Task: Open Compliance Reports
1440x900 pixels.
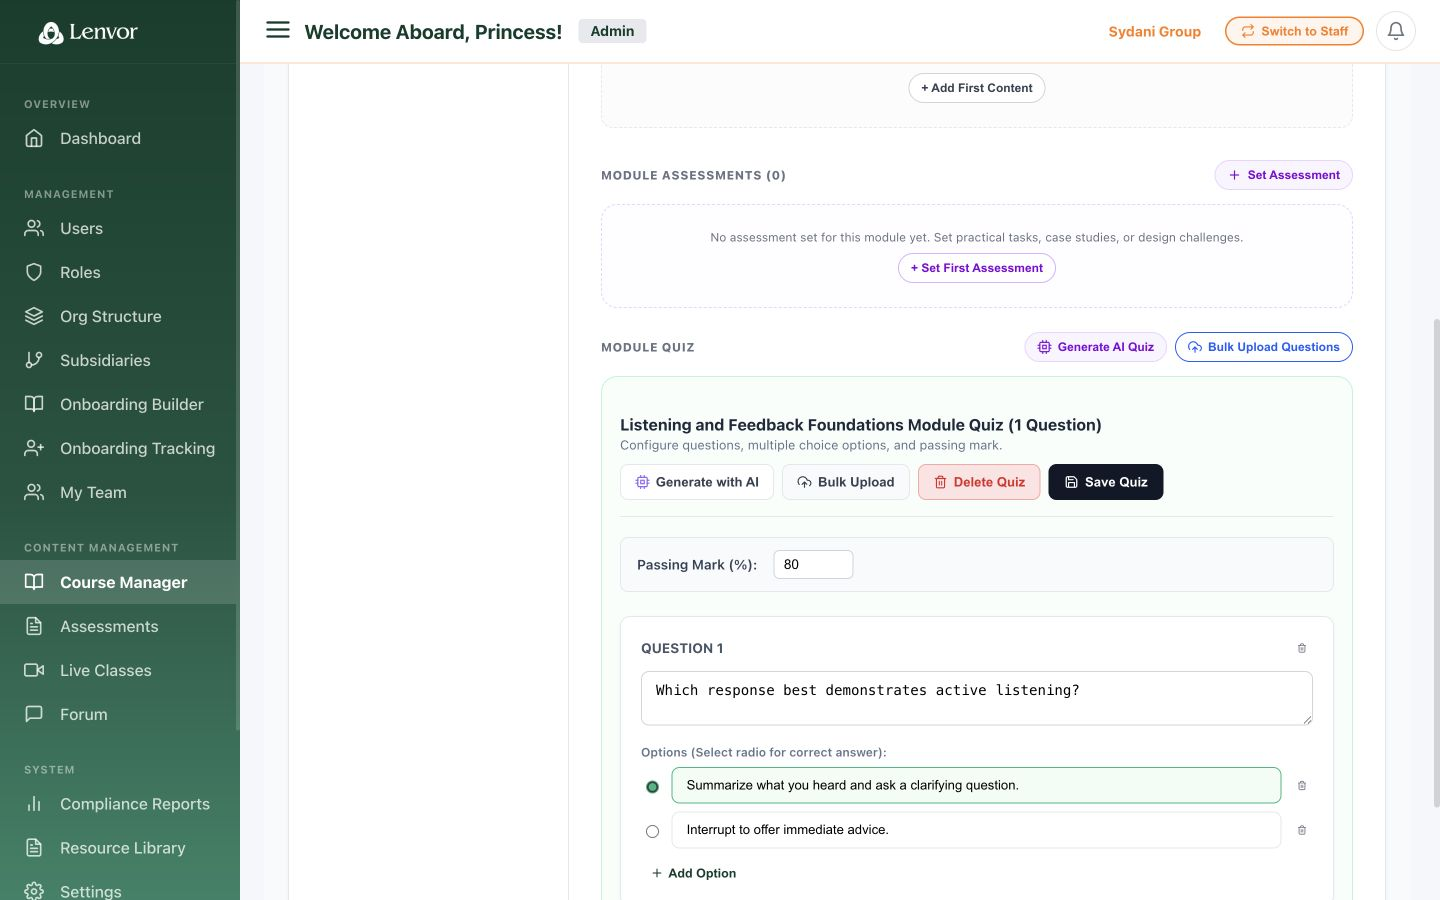Action: [x=119, y=804]
